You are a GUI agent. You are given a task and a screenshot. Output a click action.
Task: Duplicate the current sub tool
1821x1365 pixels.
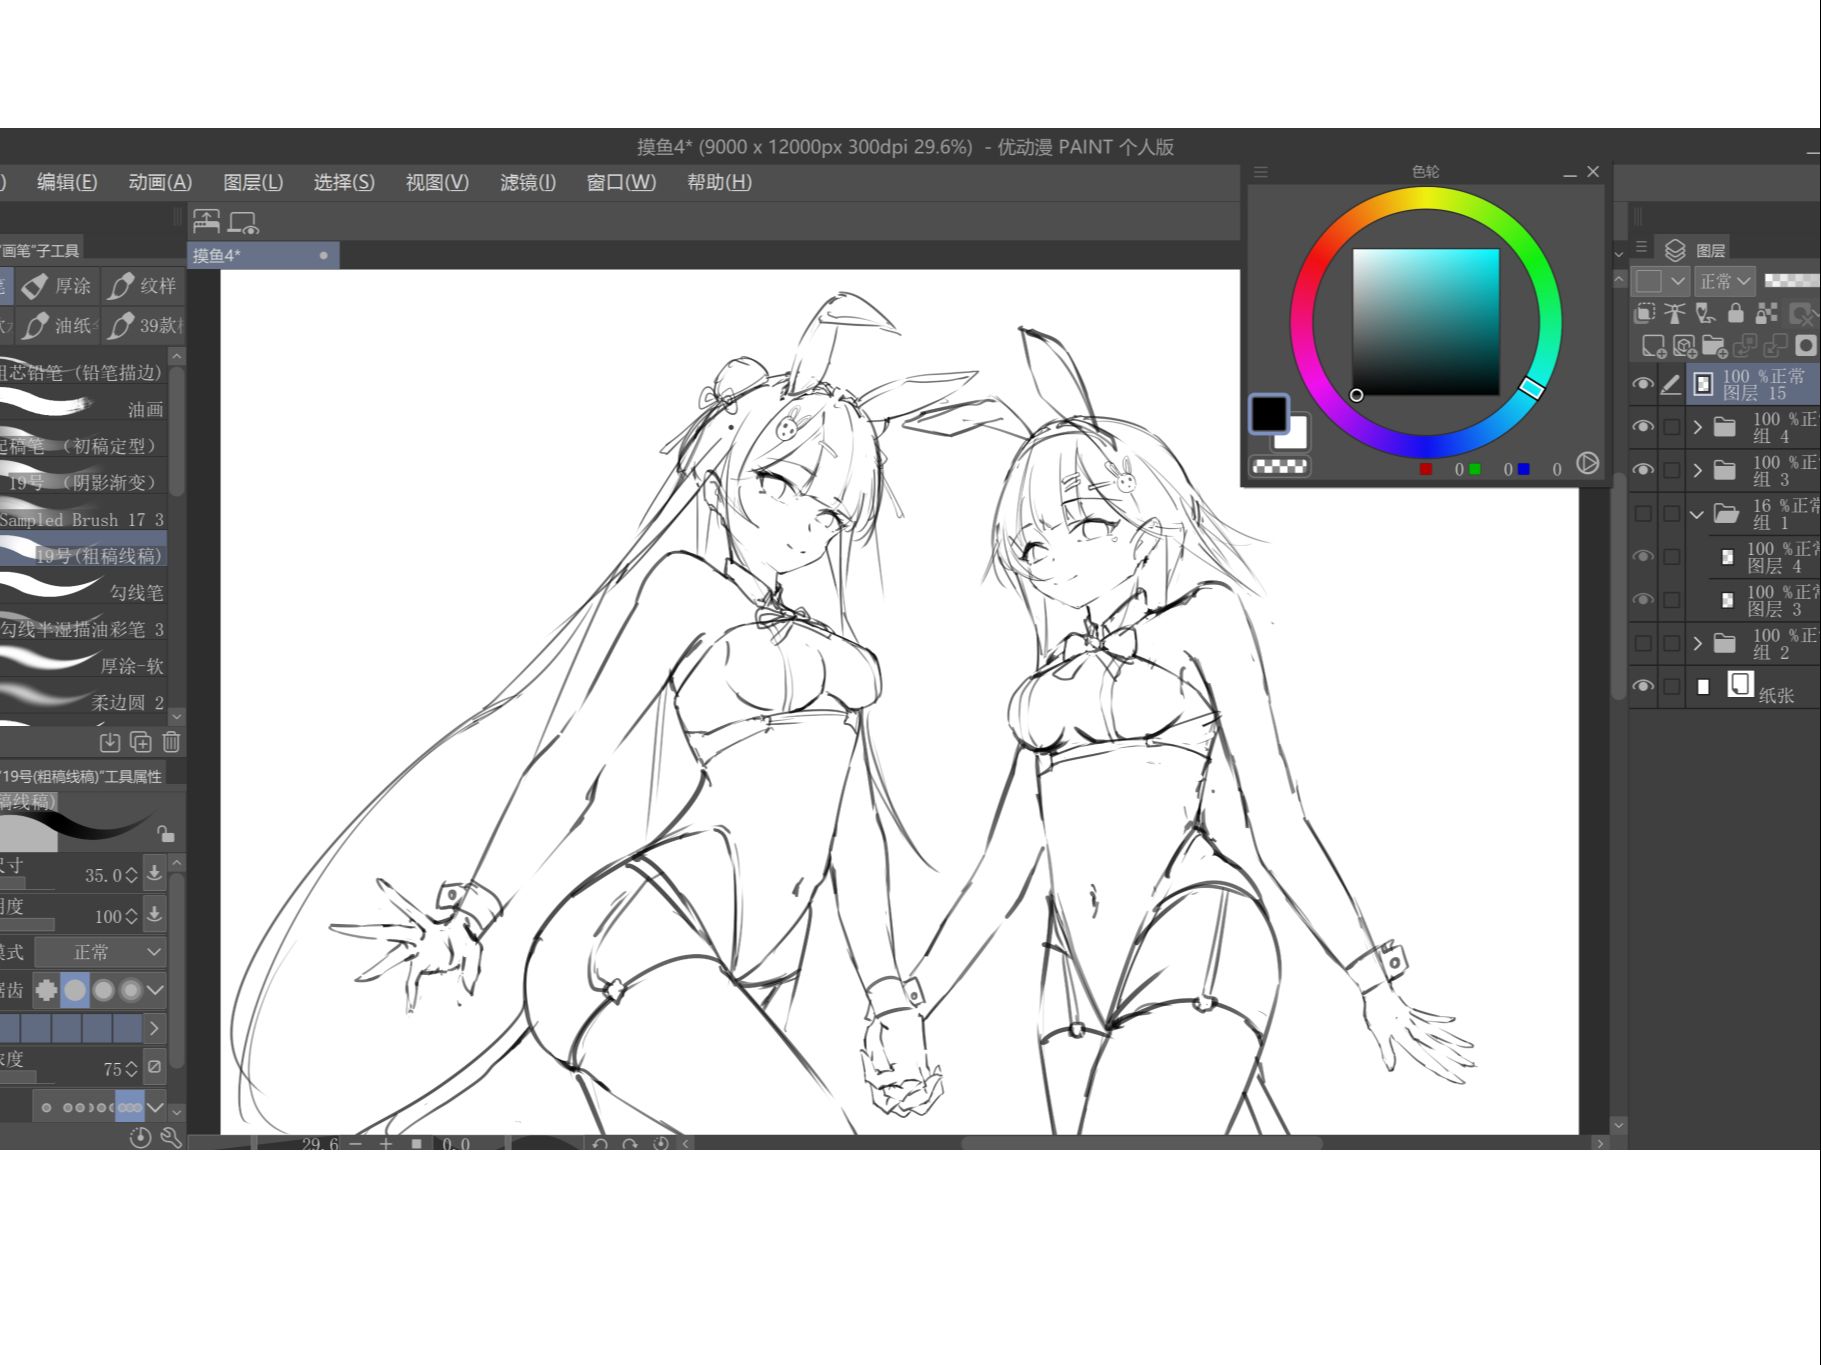pos(141,742)
